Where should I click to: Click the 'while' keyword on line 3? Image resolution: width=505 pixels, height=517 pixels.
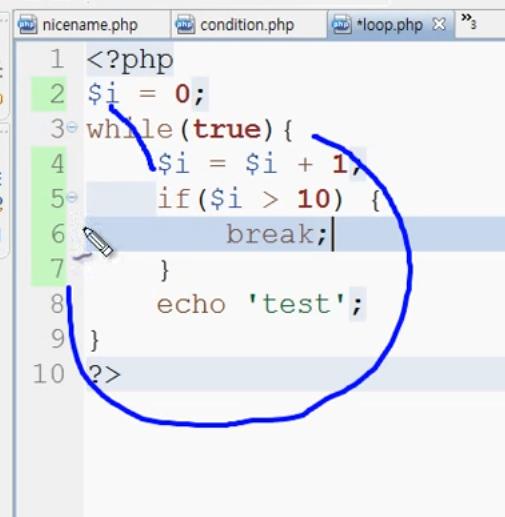pyautogui.click(x=130, y=129)
